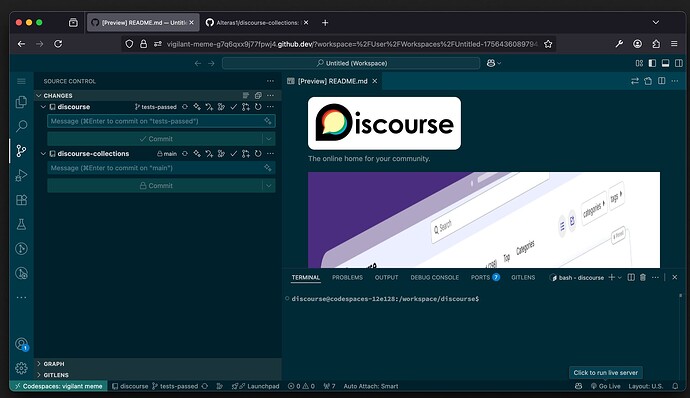The width and height of the screenshot is (690, 398).
Task: Open the Run and Debug view
Action: click(x=21, y=175)
